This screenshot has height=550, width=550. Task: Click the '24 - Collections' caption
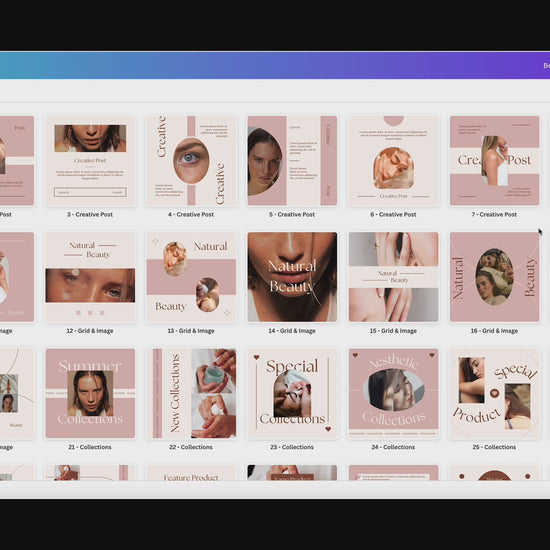(393, 447)
